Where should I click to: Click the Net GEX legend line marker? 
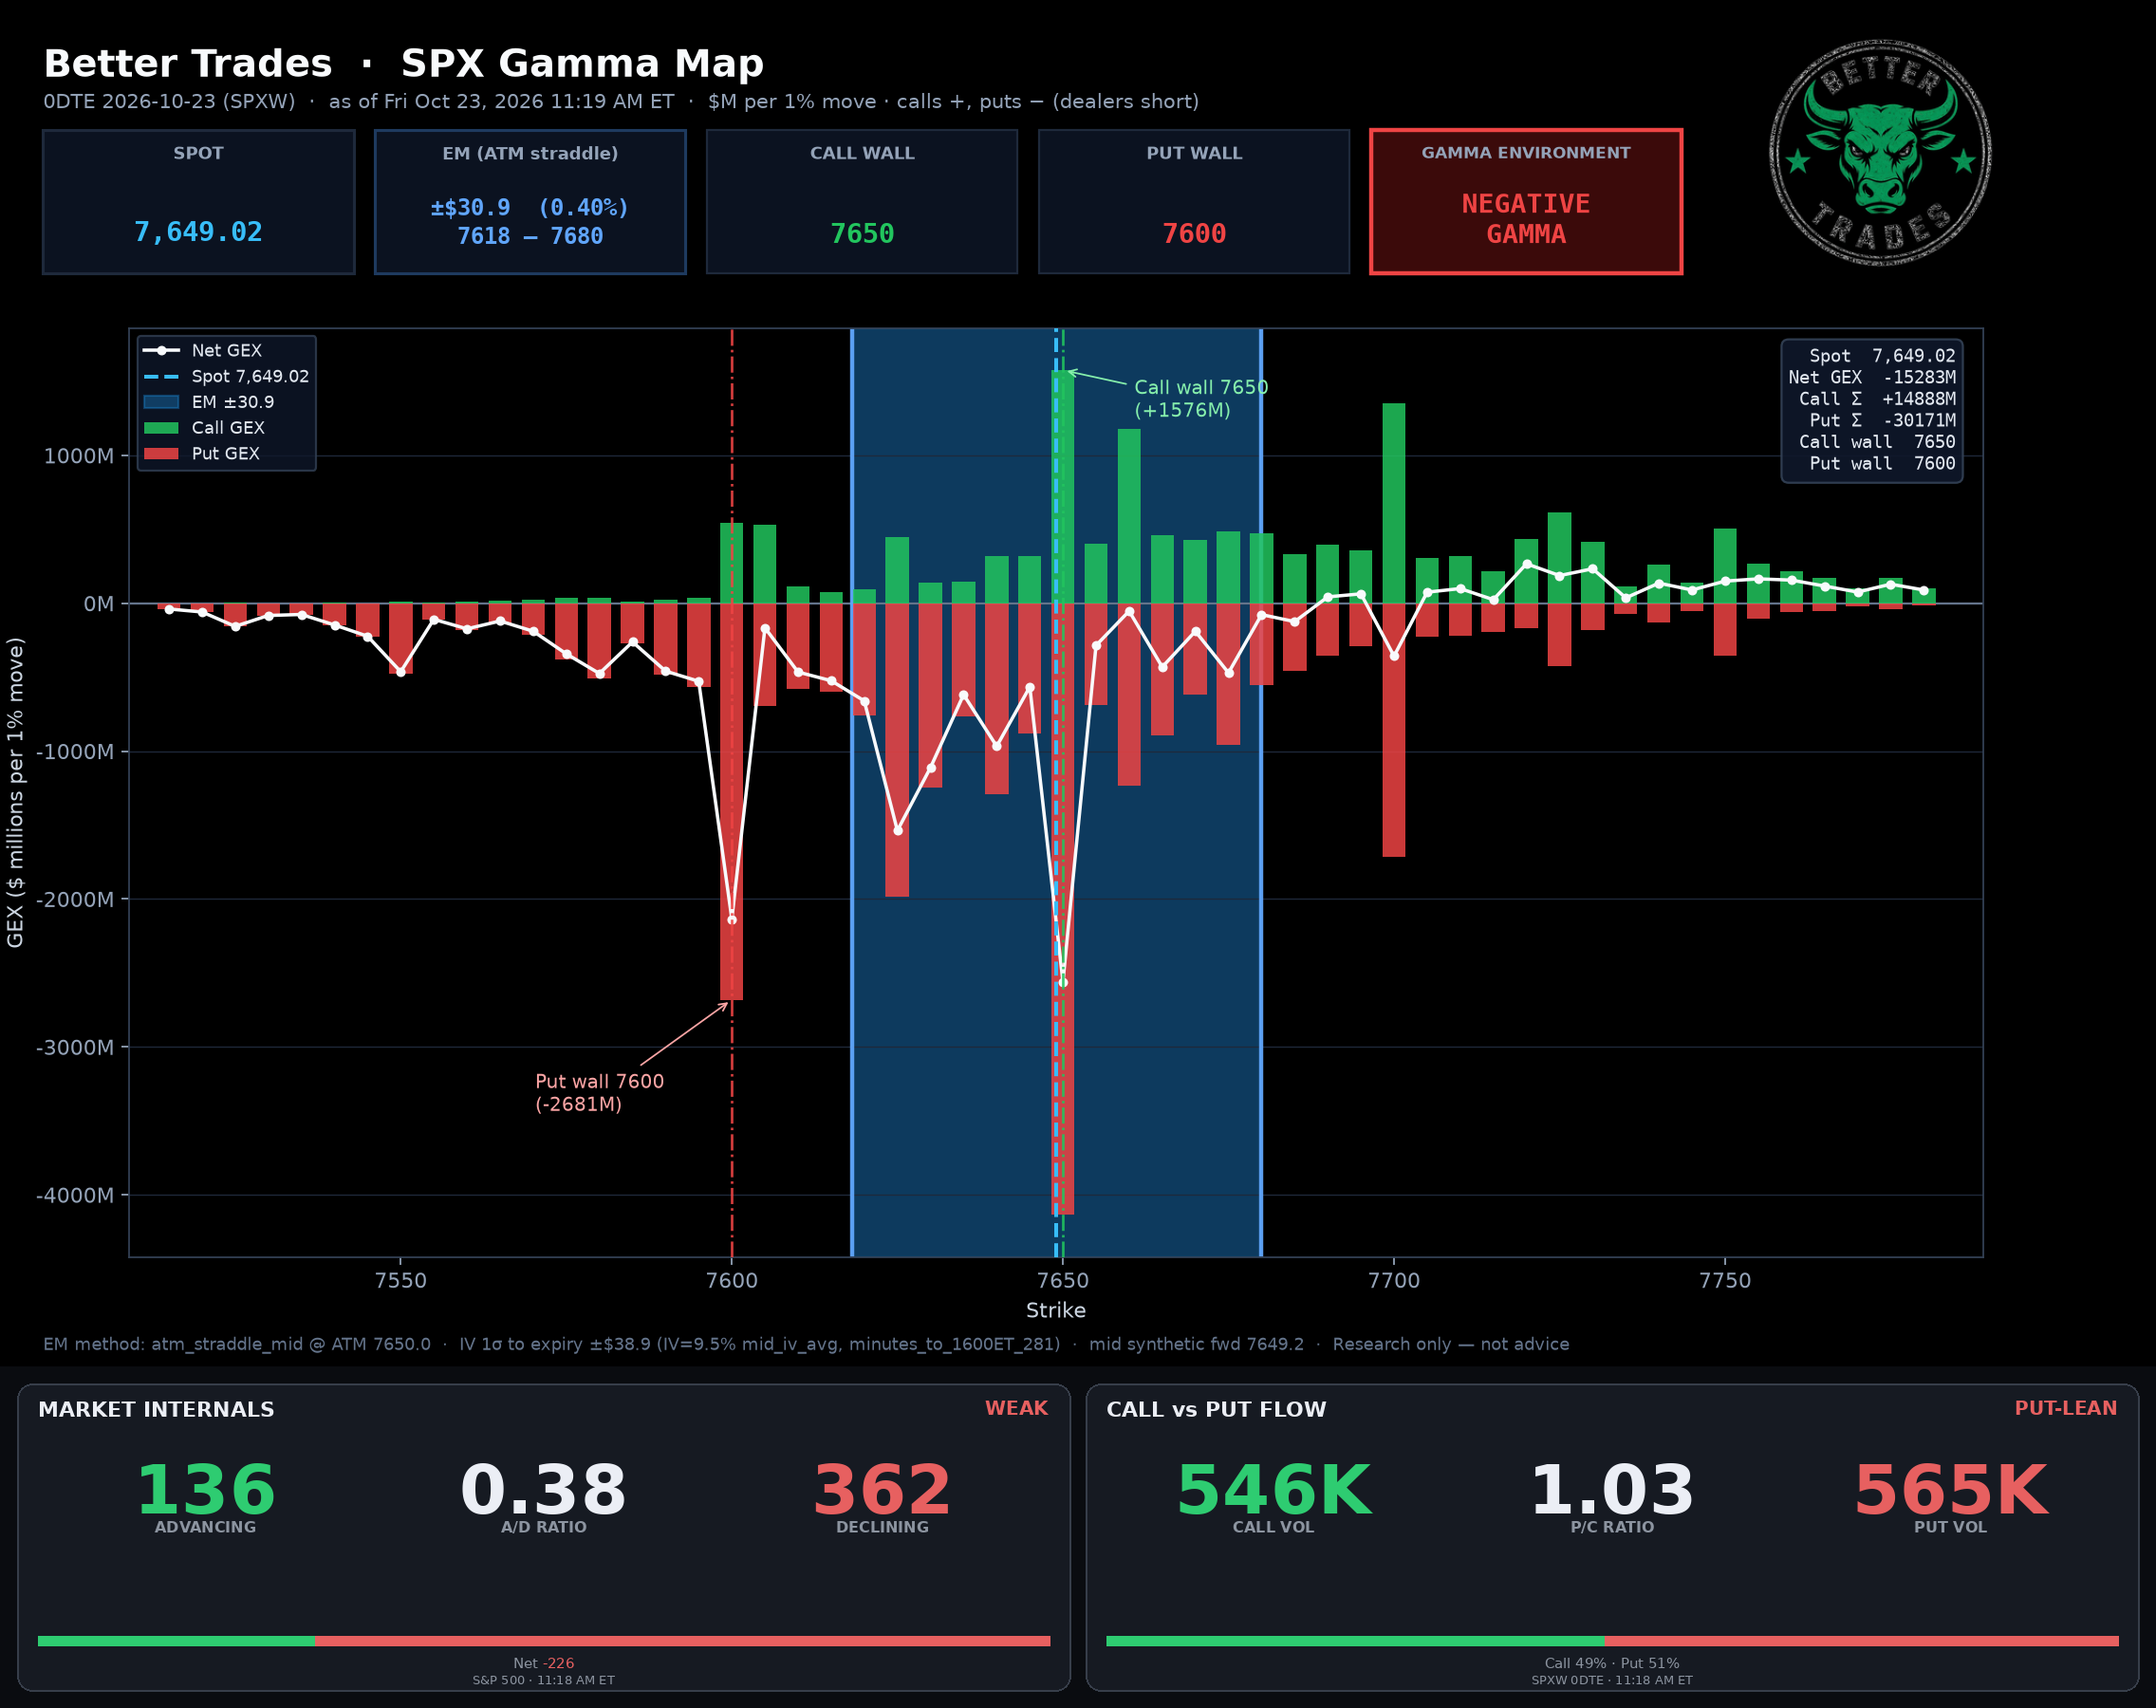(x=161, y=350)
